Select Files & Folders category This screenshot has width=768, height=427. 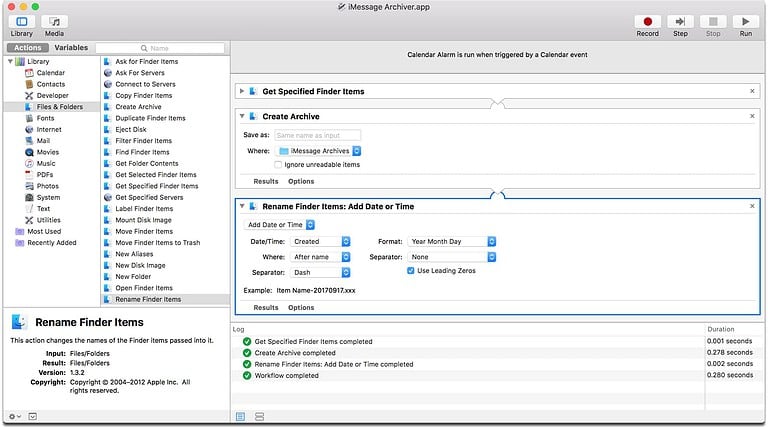click(x=59, y=107)
